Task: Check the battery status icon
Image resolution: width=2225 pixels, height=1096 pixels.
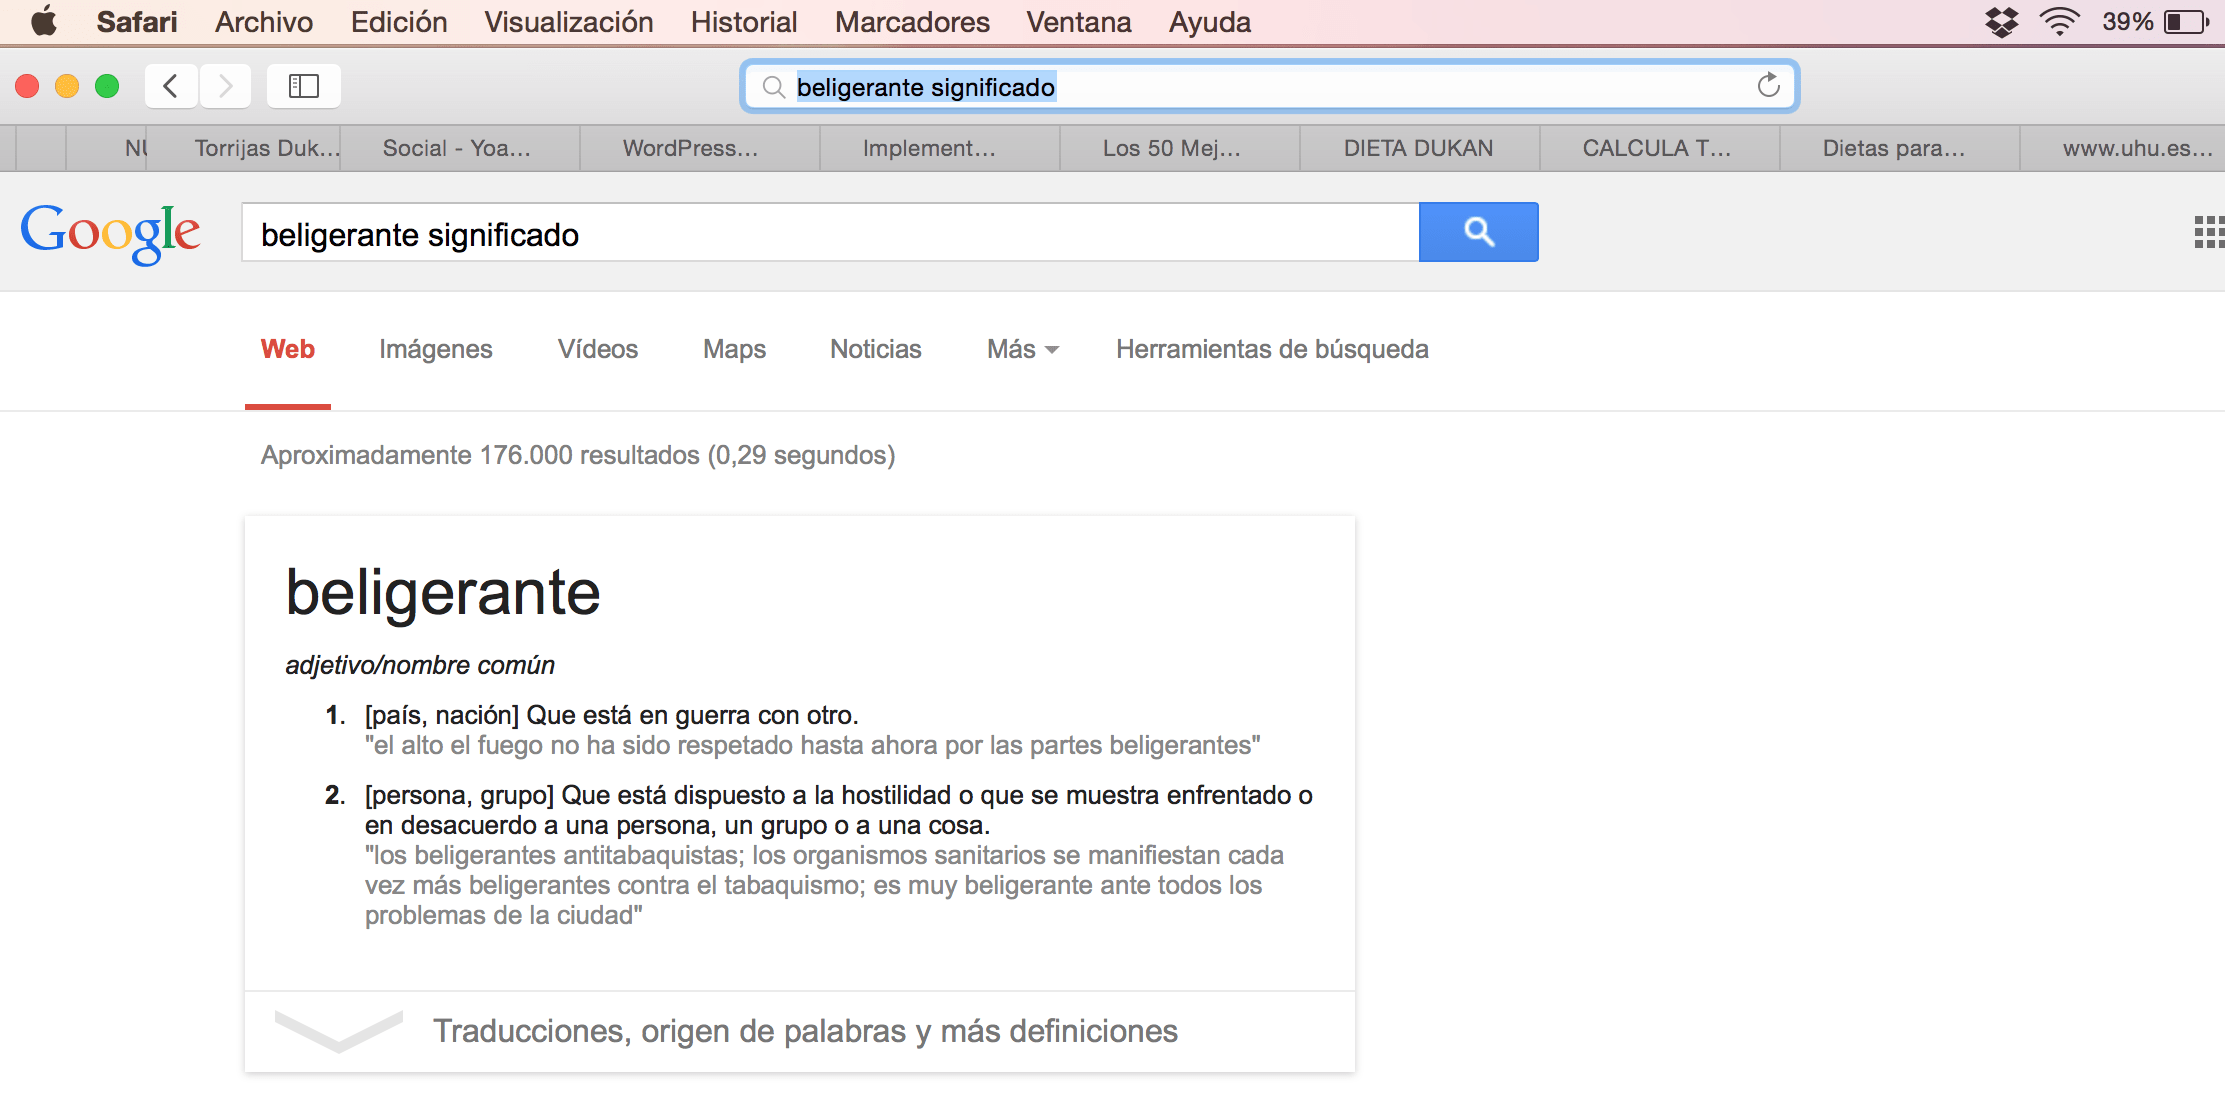Action: pos(2186,22)
